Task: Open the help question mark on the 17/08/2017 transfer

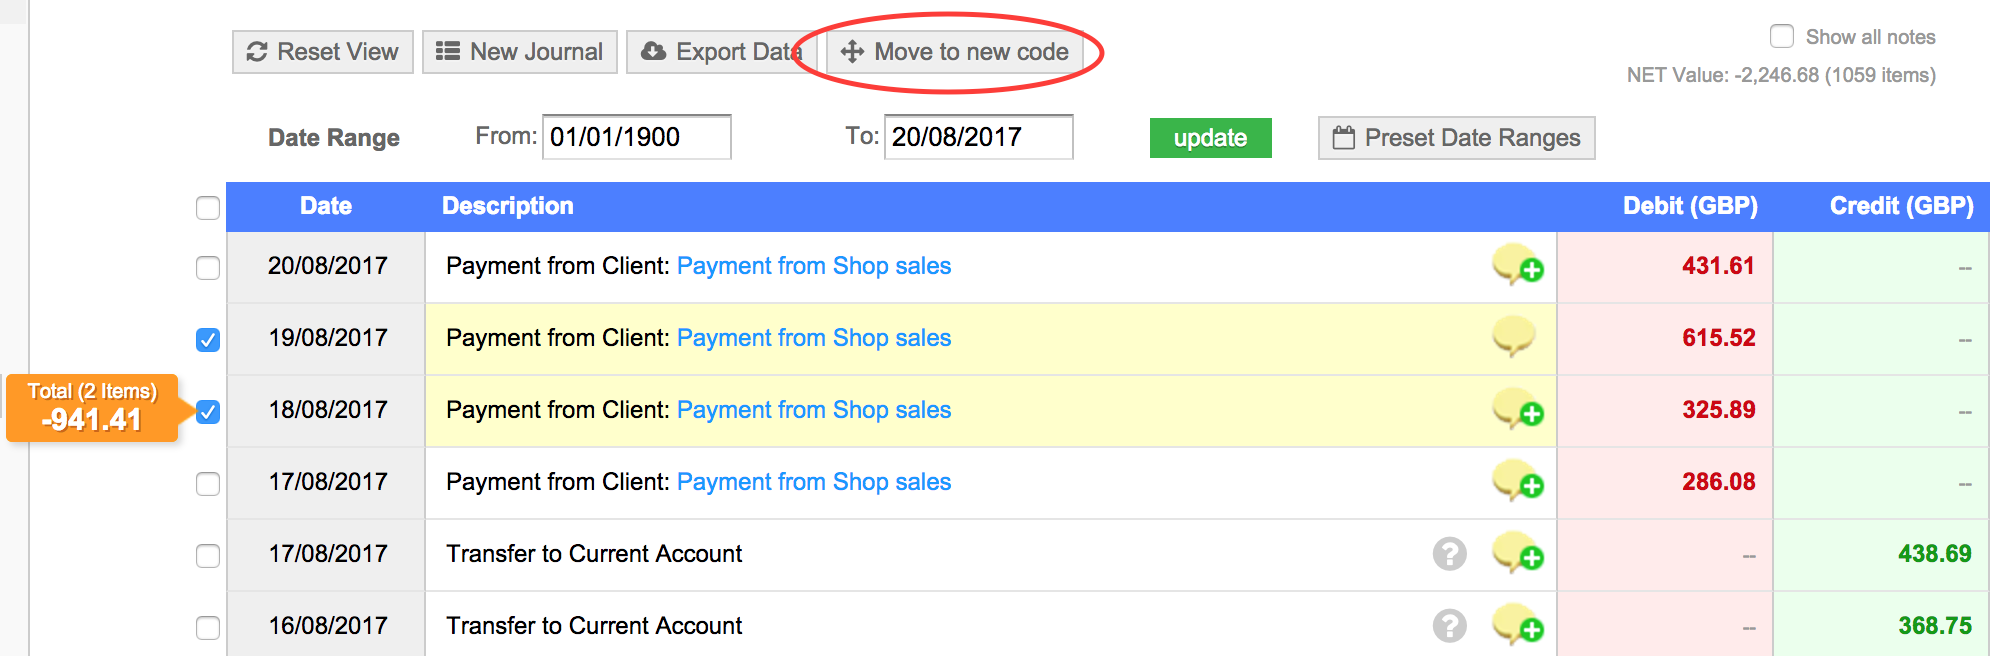Action: pos(1449,553)
